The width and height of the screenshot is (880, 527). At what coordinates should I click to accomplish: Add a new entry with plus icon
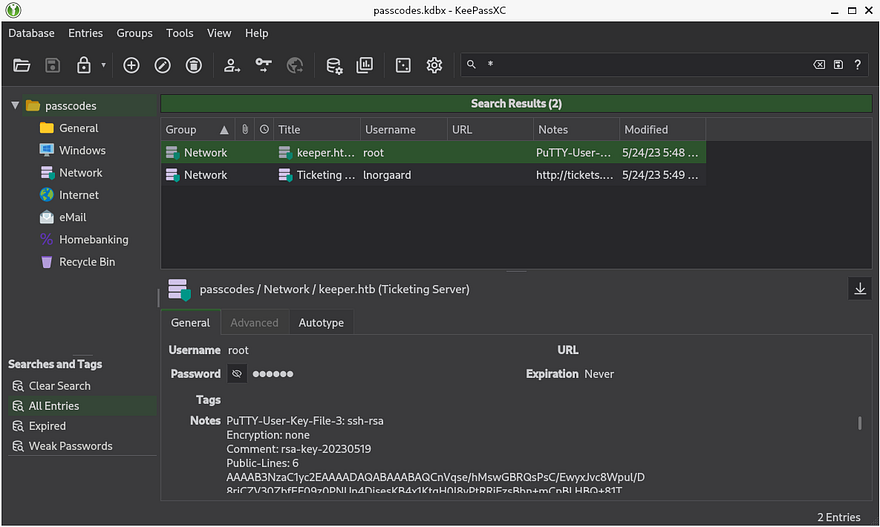131,65
